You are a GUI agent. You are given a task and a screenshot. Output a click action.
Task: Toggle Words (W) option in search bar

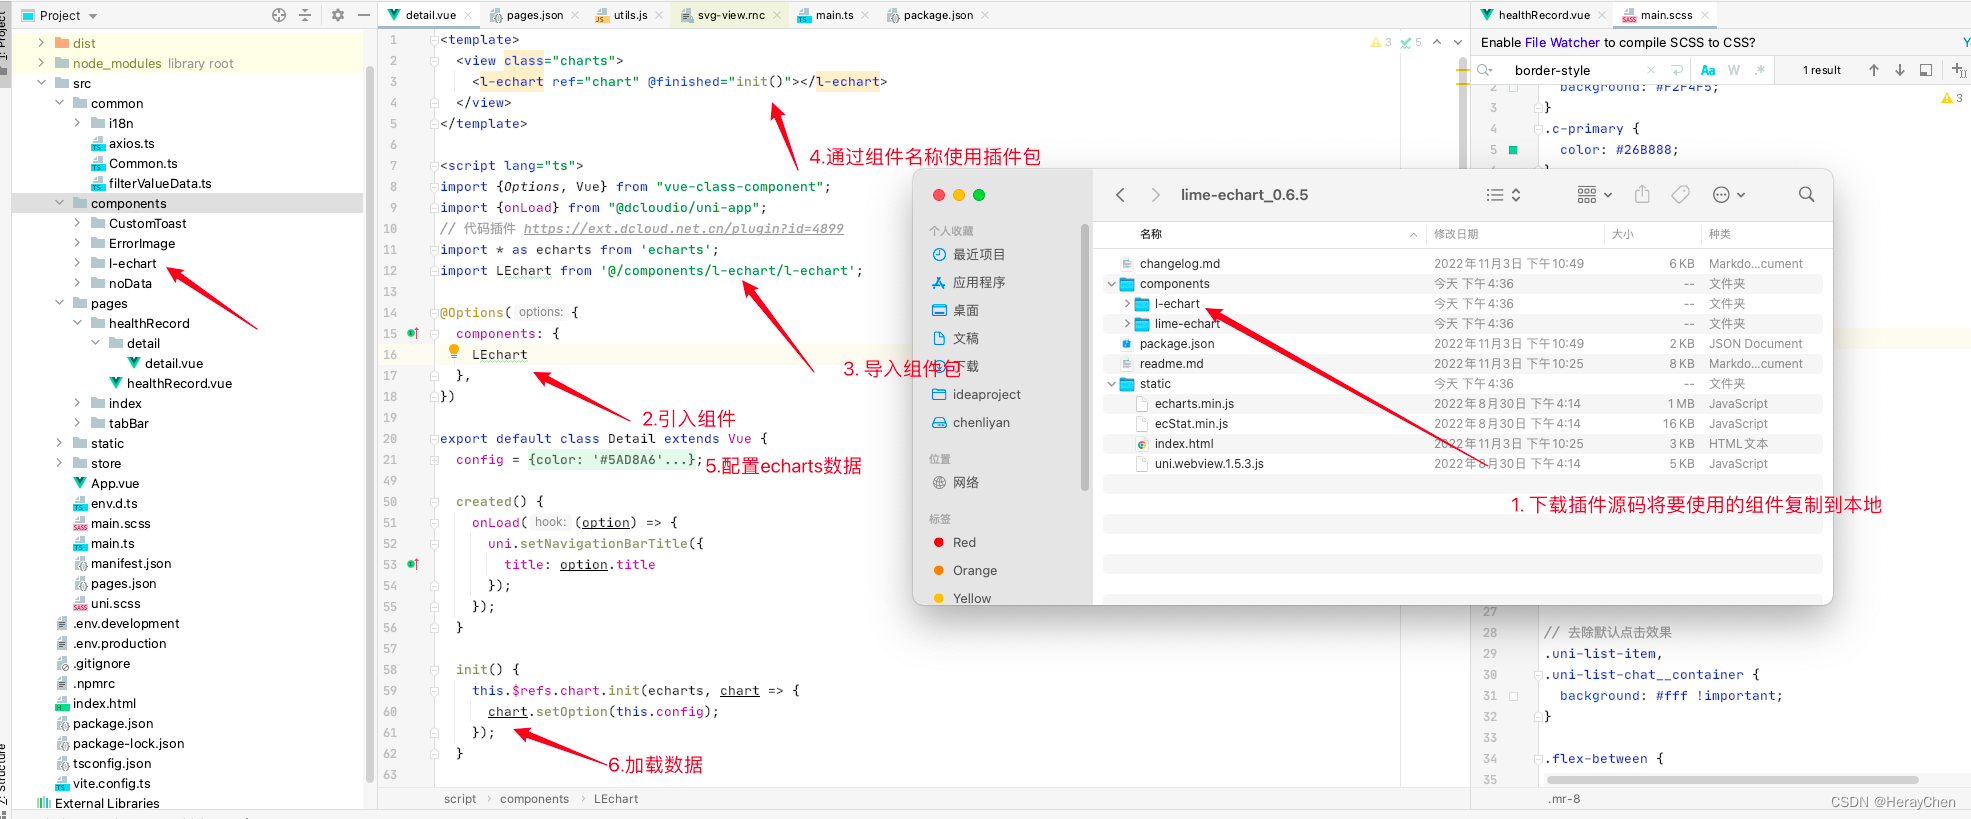(x=1734, y=70)
